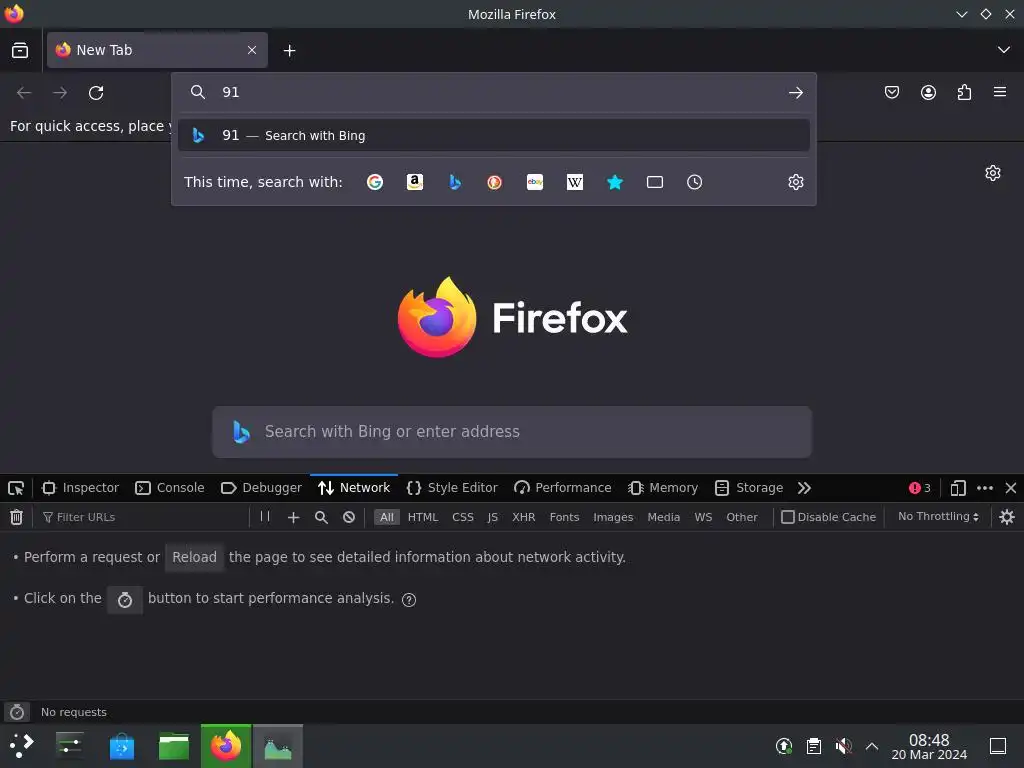The width and height of the screenshot is (1024, 768).
Task: Personalize new tab with gear icon
Action: [x=993, y=173]
